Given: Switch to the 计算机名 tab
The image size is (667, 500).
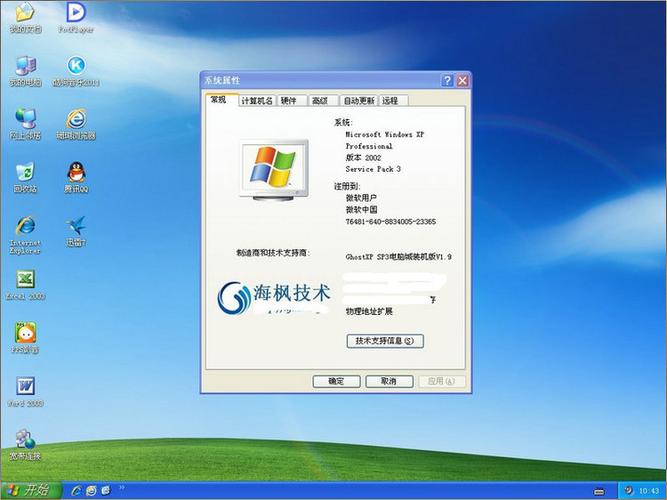Looking at the screenshot, I should 257,100.
